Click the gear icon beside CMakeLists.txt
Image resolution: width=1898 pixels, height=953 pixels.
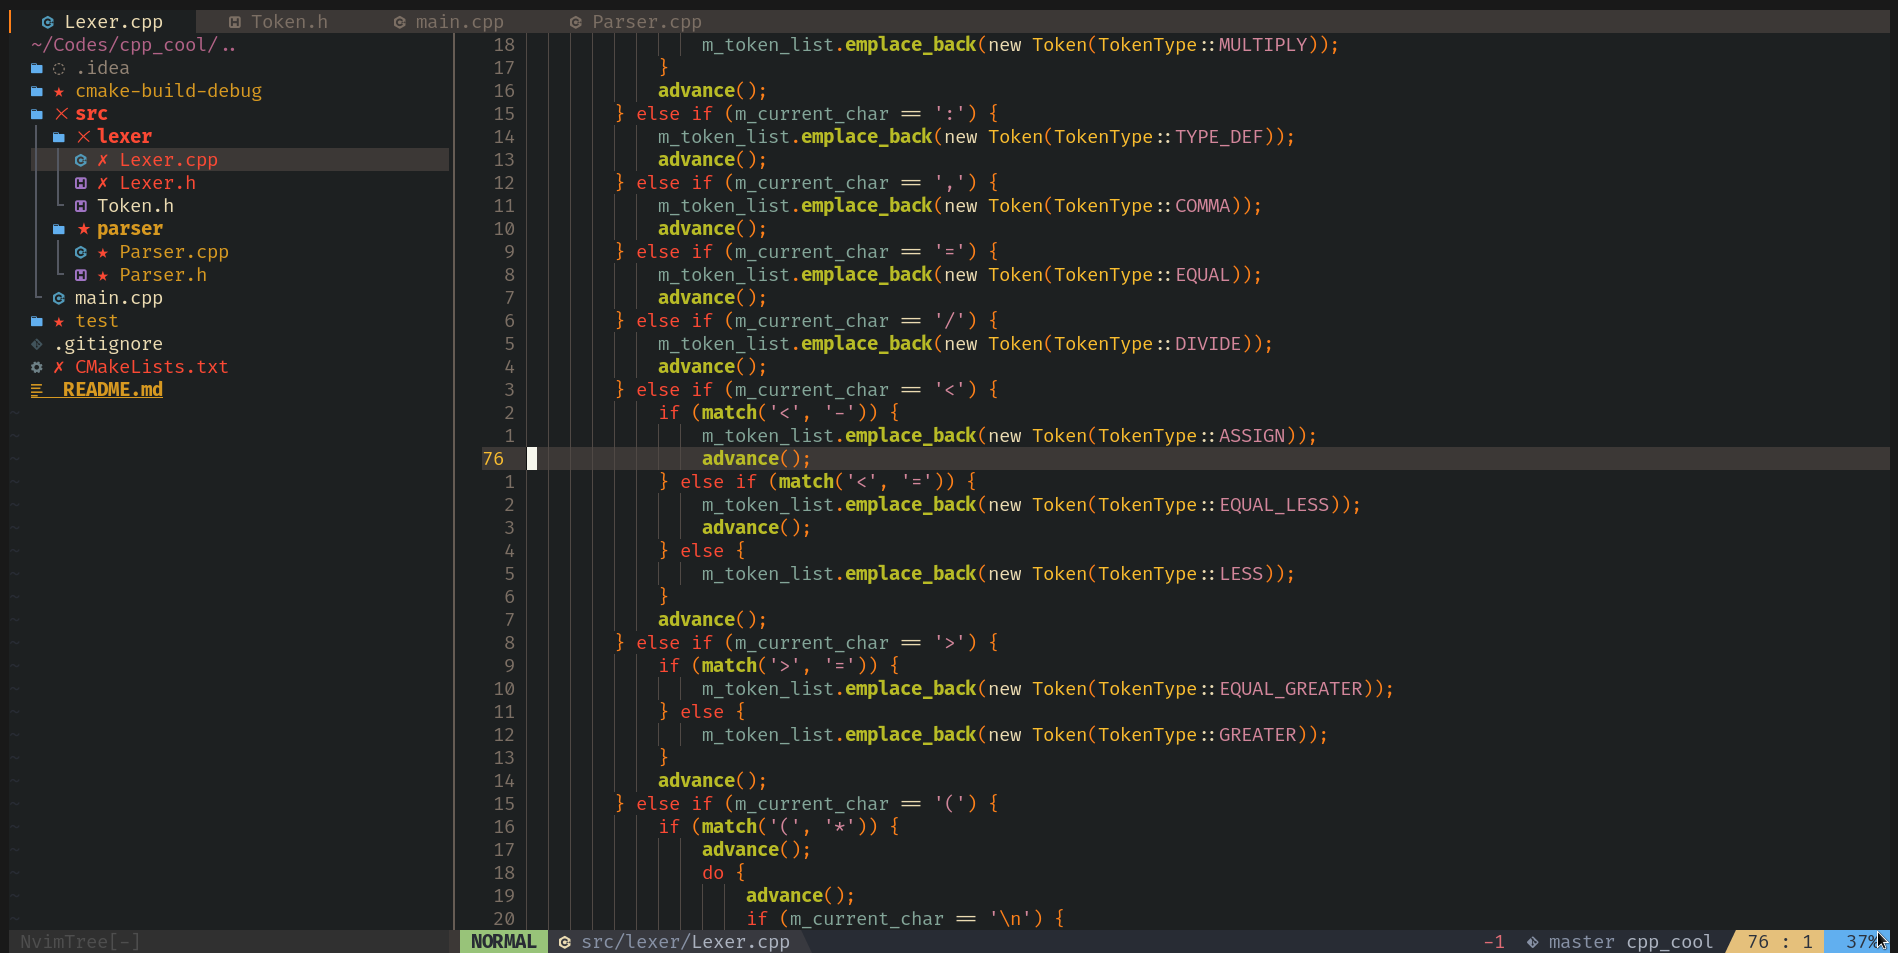click(x=37, y=367)
